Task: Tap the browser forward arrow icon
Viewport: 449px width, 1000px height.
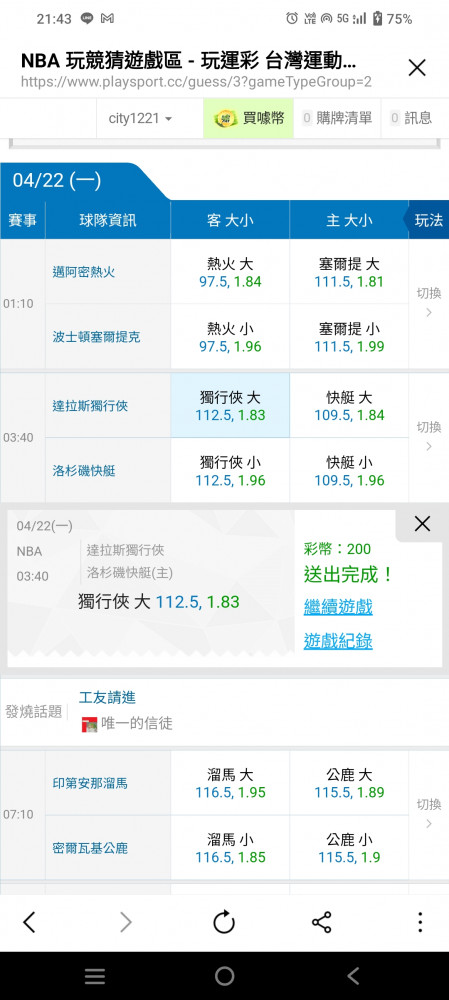Action: 126,922
